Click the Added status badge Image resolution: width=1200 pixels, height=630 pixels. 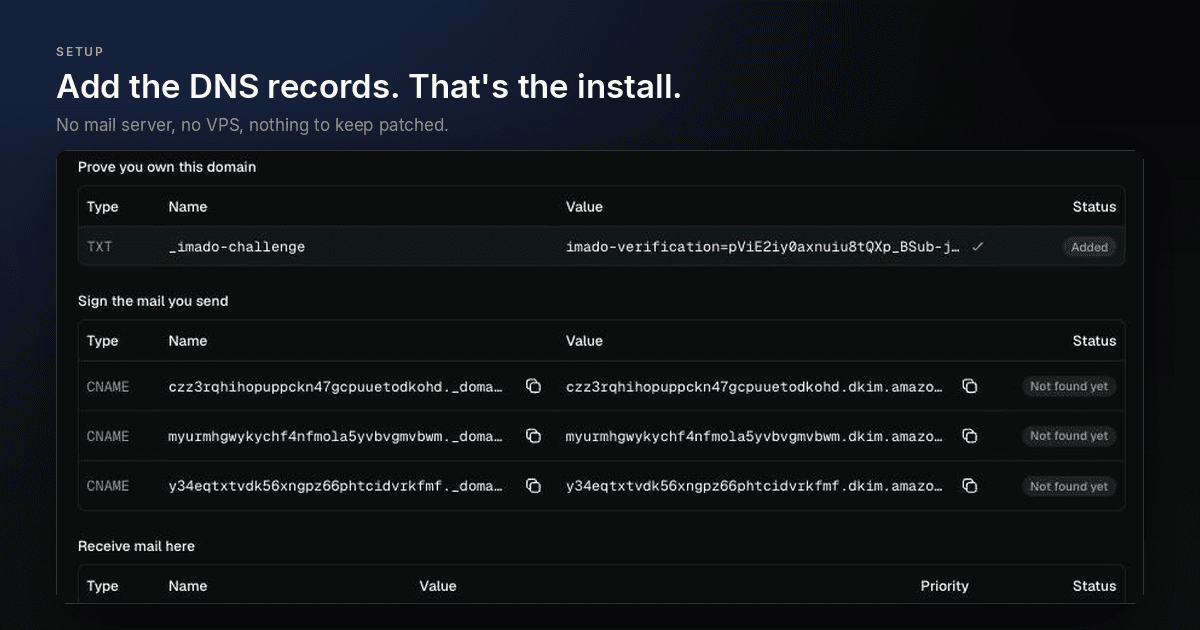[1089, 247]
